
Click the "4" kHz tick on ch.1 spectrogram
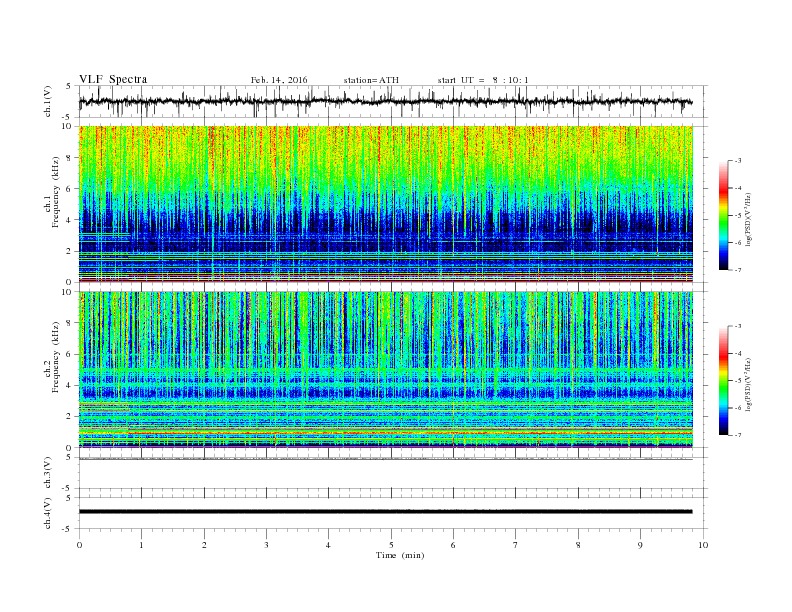coord(70,220)
